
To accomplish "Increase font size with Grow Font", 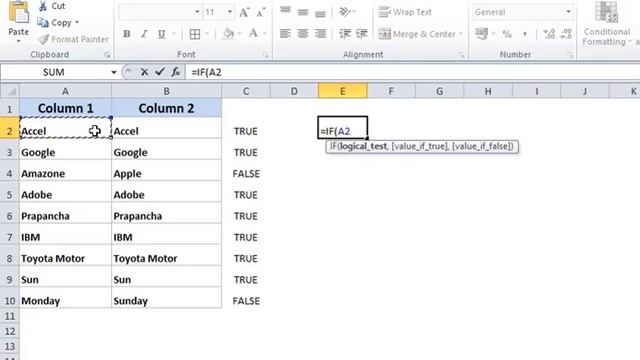I will (x=244, y=12).
